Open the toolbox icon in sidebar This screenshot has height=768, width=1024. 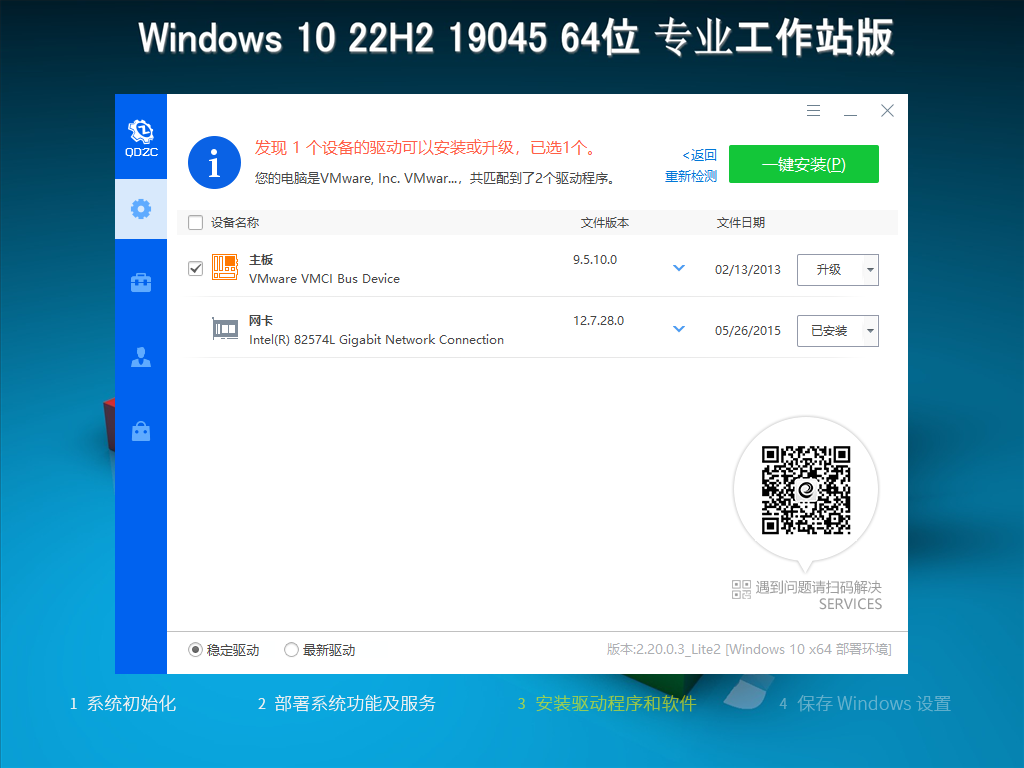(140, 283)
